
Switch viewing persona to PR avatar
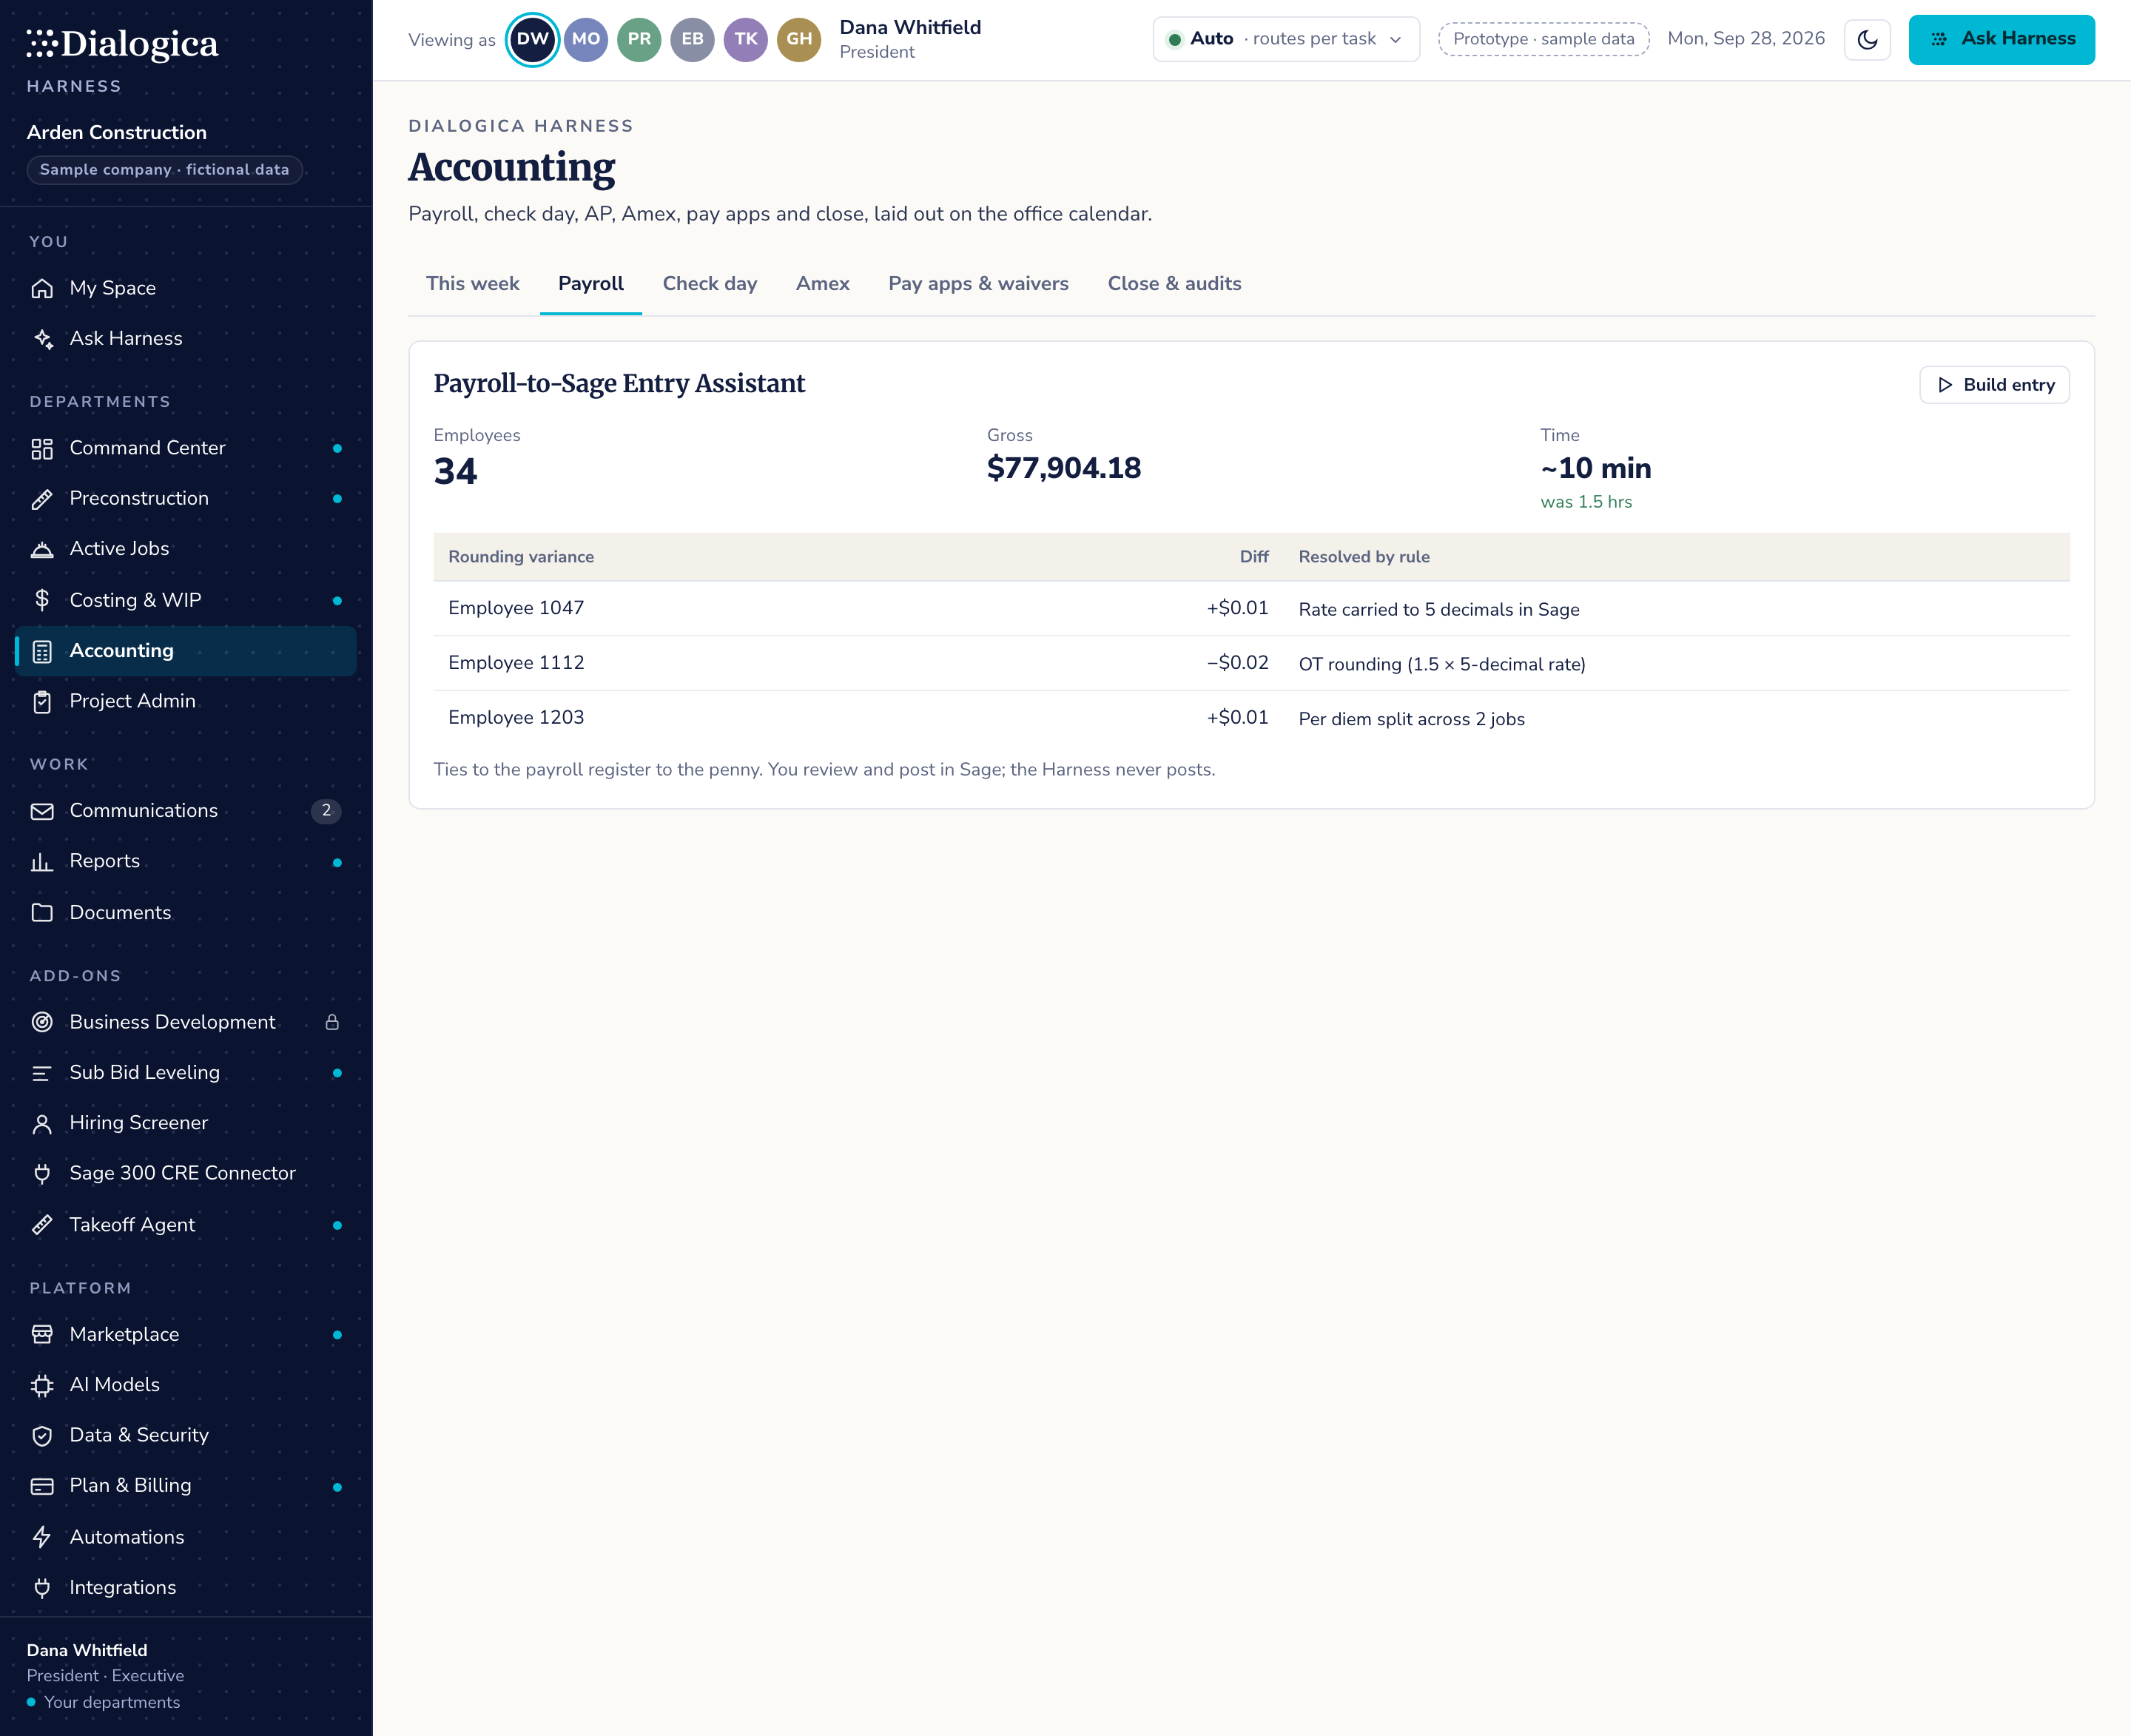[639, 40]
